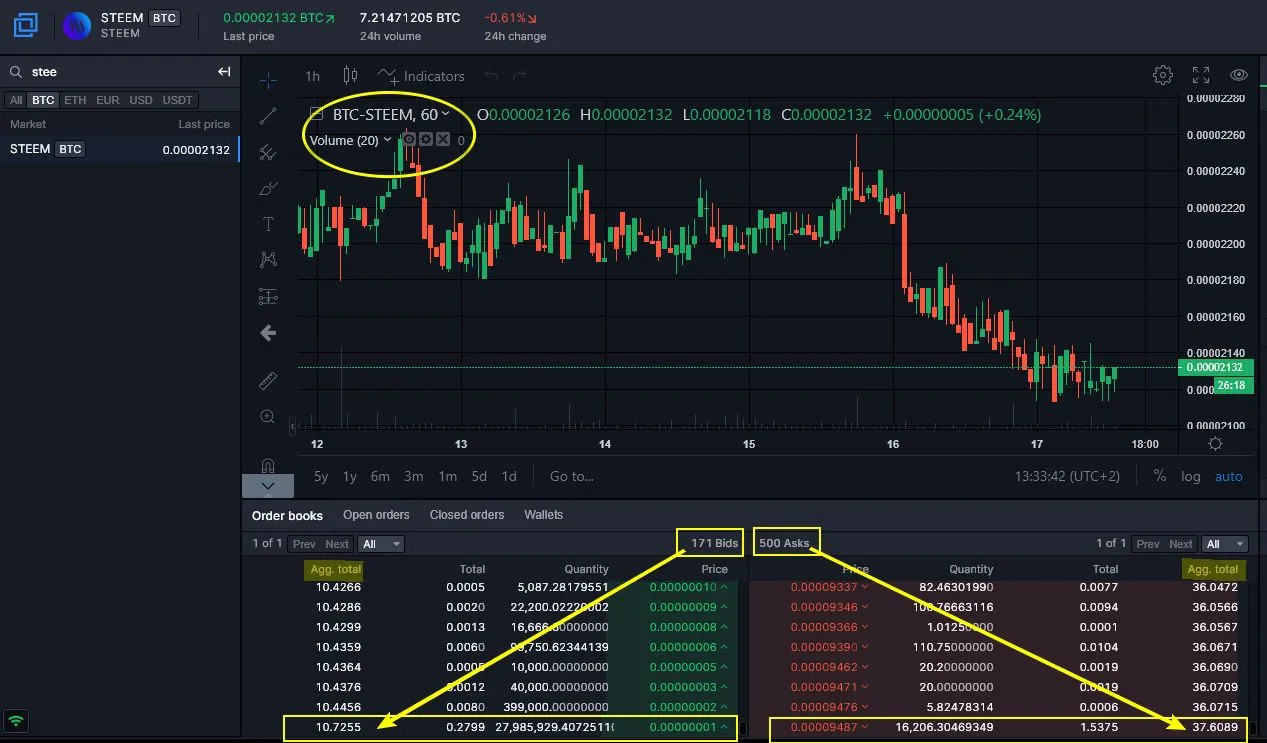The height and width of the screenshot is (743, 1267).
Task: Select the ruler measure tool
Action: pyautogui.click(x=268, y=380)
